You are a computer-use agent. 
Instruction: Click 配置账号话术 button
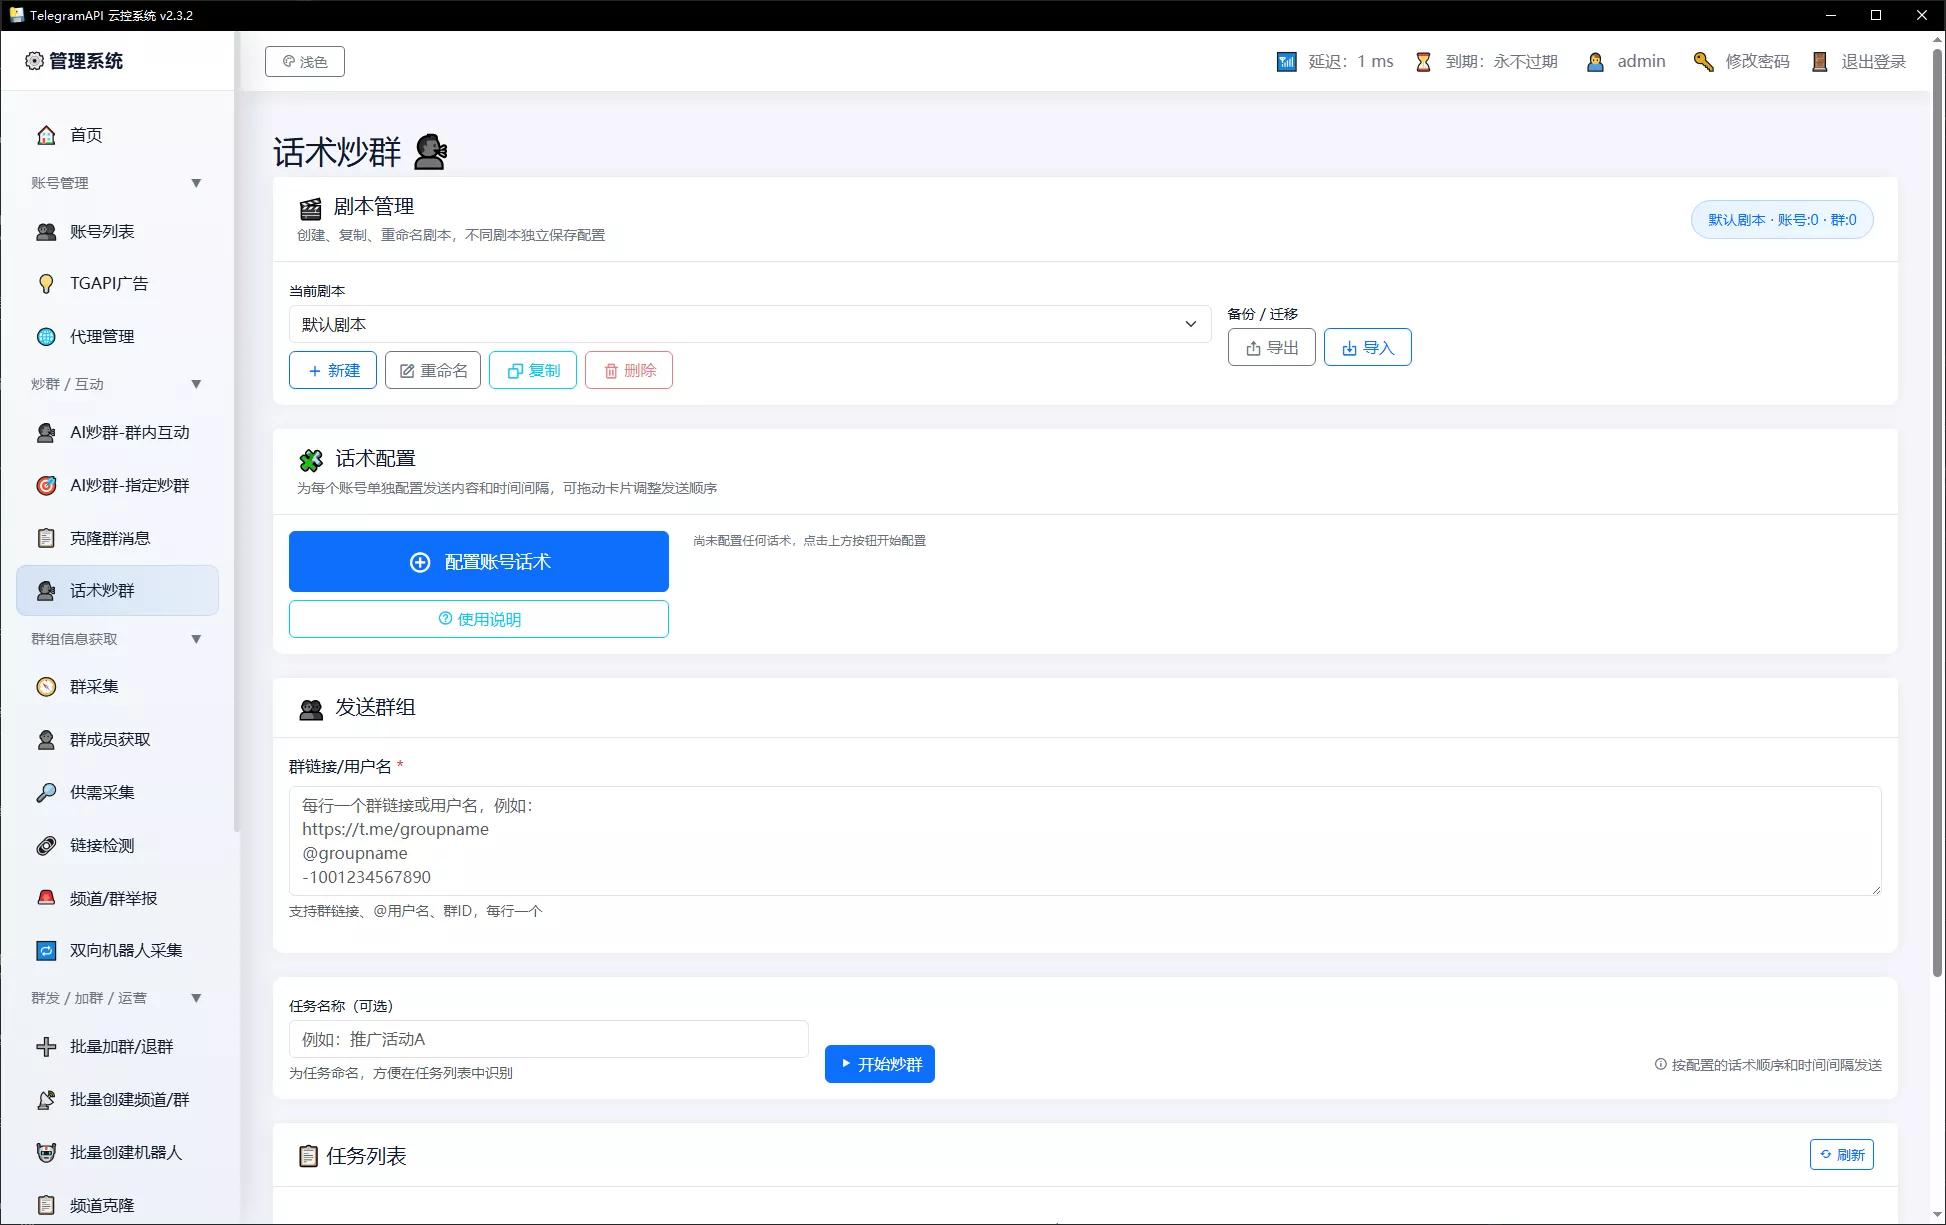click(x=479, y=562)
